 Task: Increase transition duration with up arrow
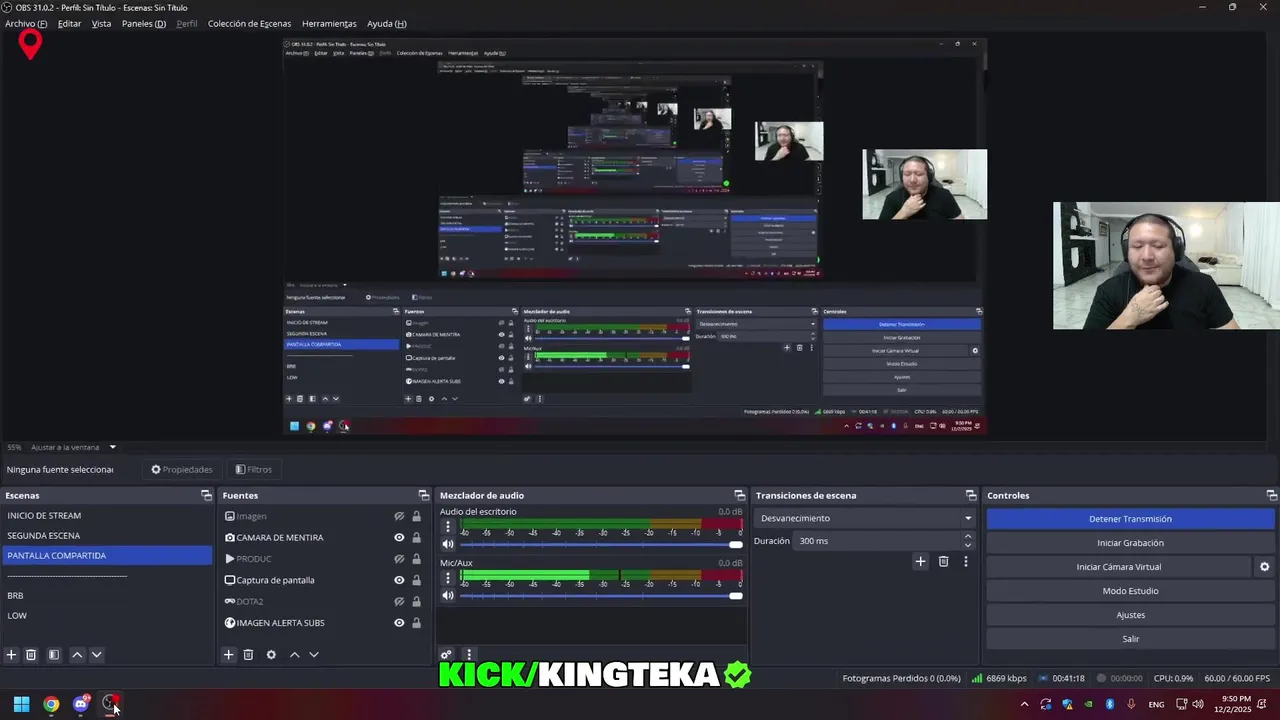[x=967, y=537]
